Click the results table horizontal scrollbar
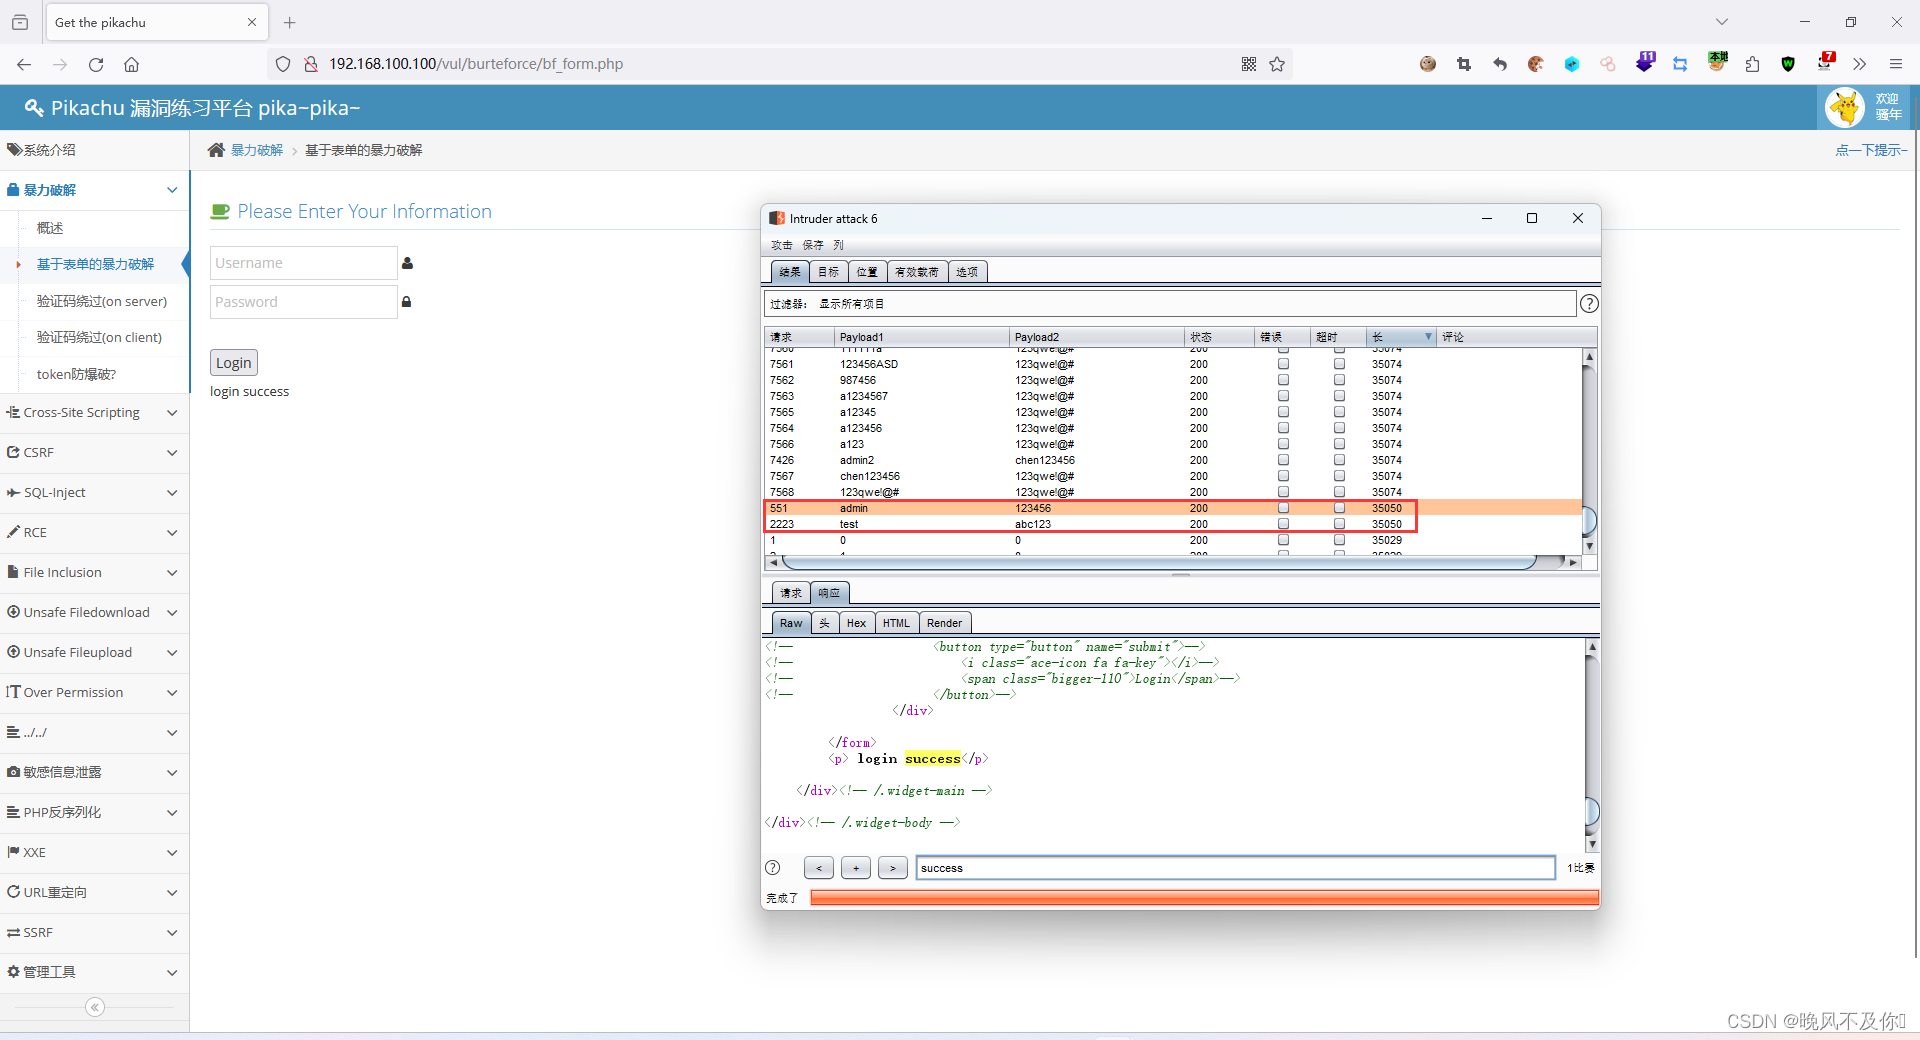 tap(1160, 562)
